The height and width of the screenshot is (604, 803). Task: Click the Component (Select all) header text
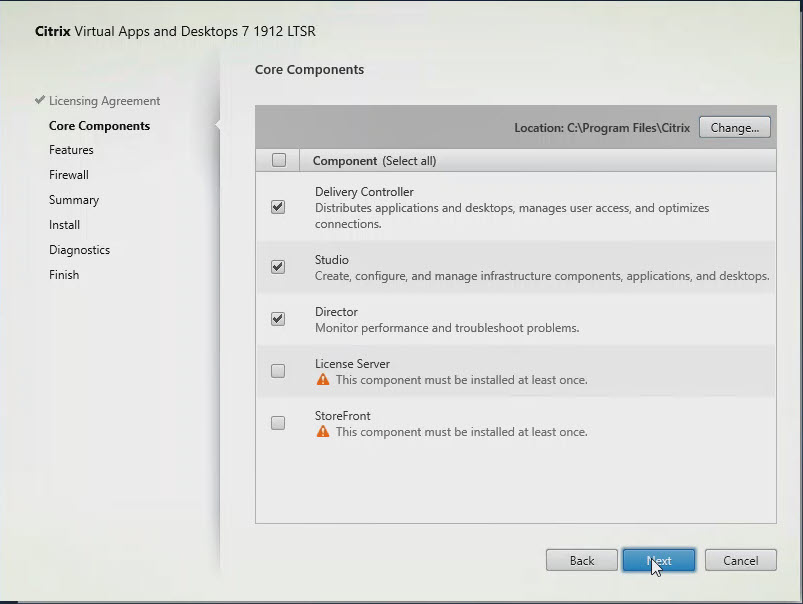tap(374, 161)
